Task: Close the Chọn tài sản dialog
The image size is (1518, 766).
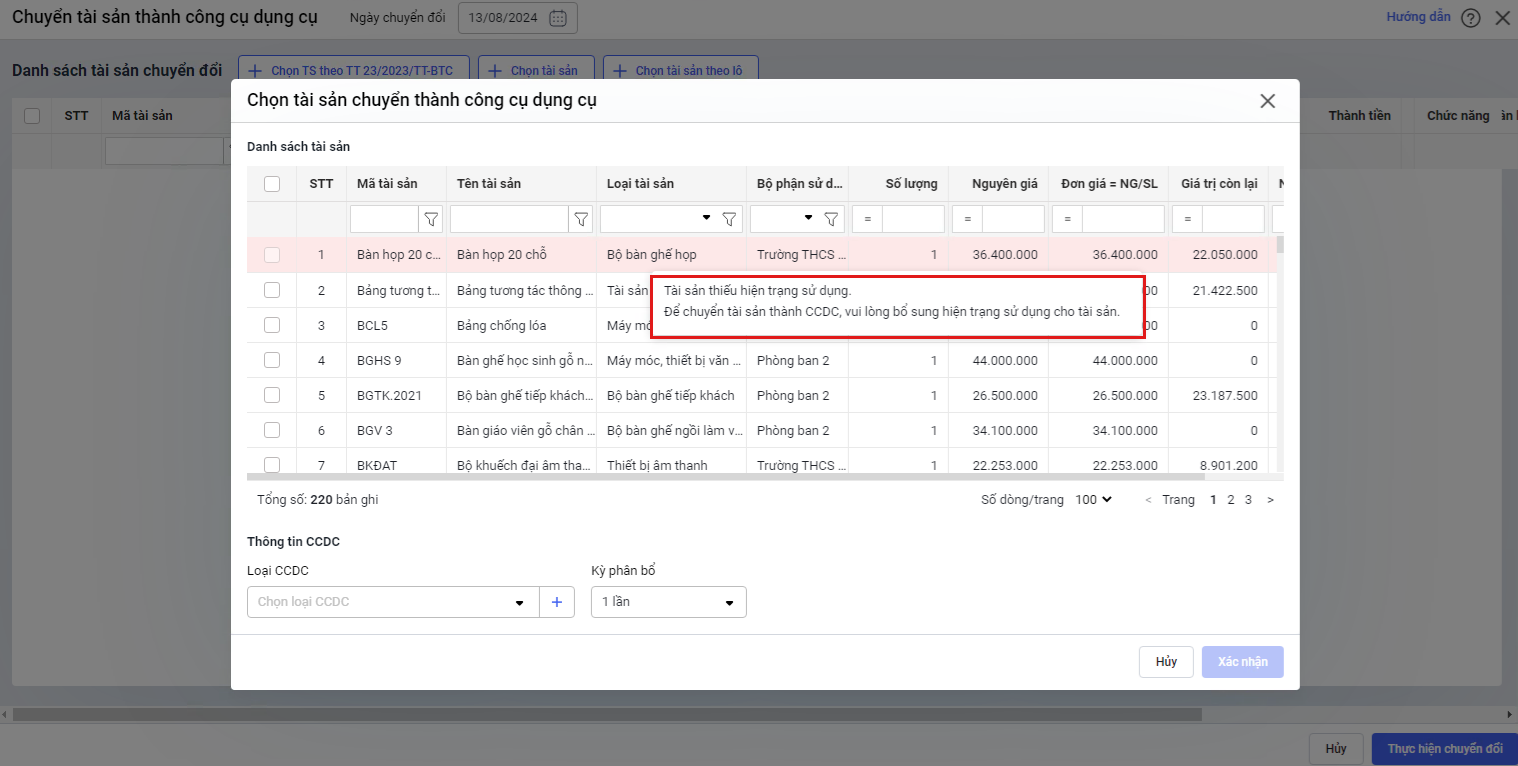Action: tap(1267, 101)
